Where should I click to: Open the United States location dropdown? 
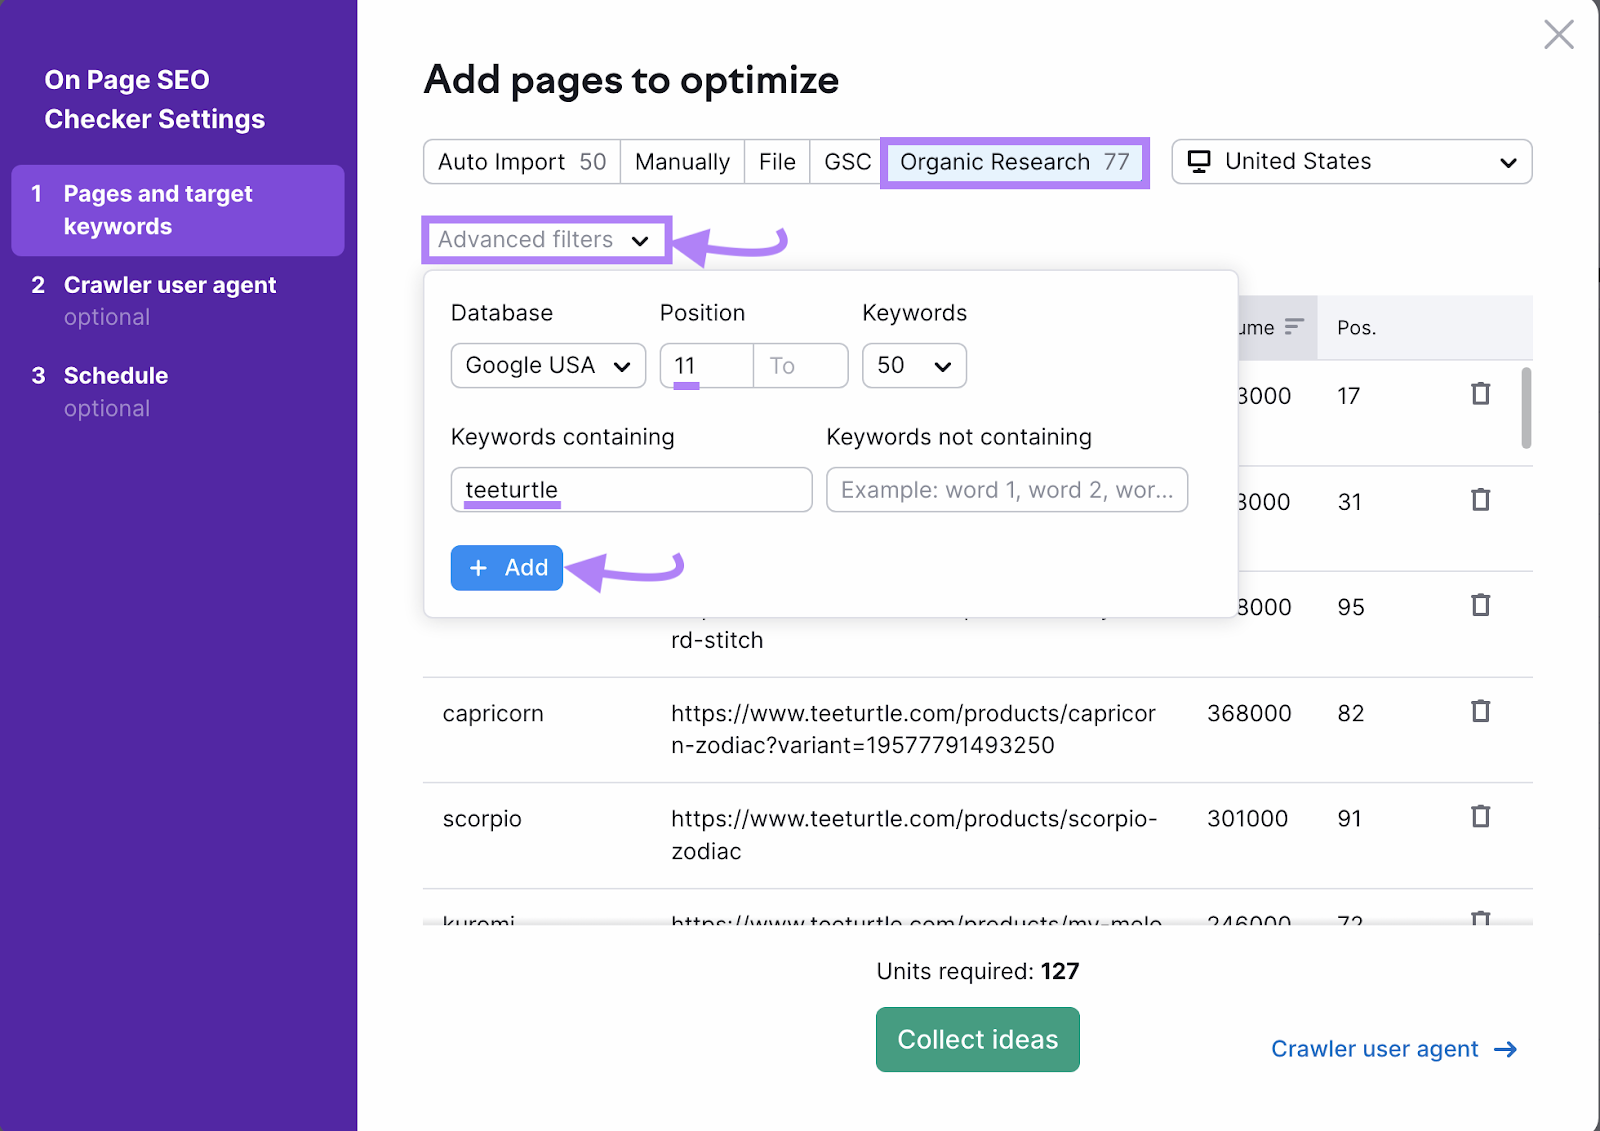[x=1509, y=161]
